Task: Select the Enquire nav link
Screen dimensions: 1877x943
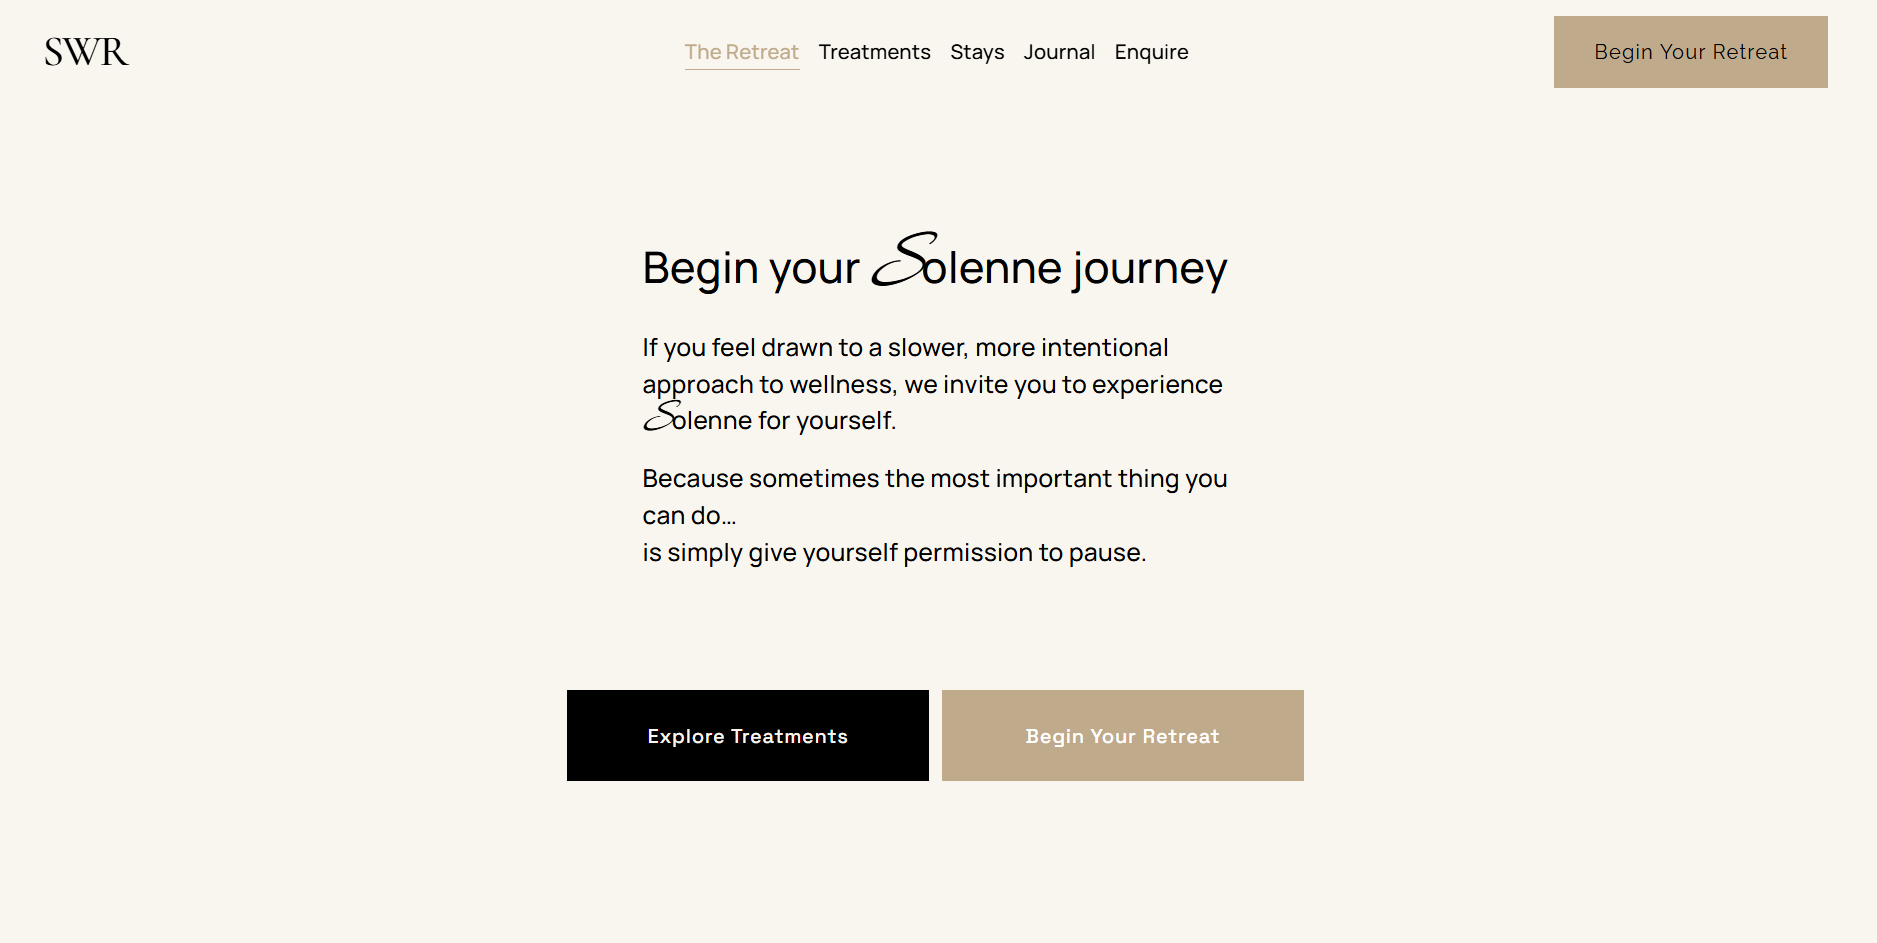Action: (1152, 52)
